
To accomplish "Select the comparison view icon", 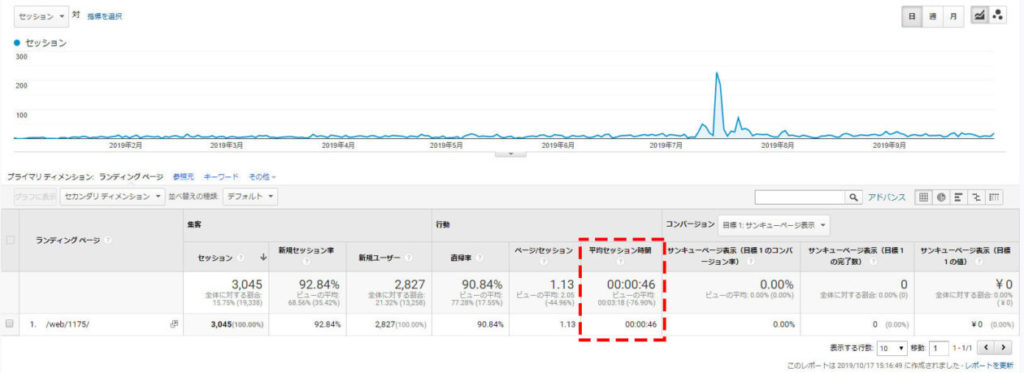I will pos(977,197).
